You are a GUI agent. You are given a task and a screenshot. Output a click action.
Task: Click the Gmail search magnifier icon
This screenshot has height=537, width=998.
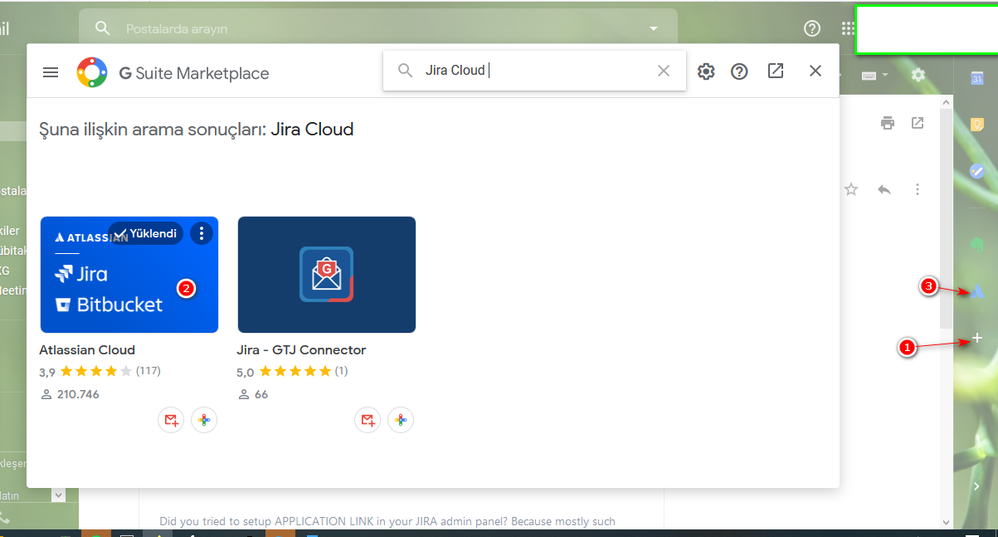[x=102, y=28]
